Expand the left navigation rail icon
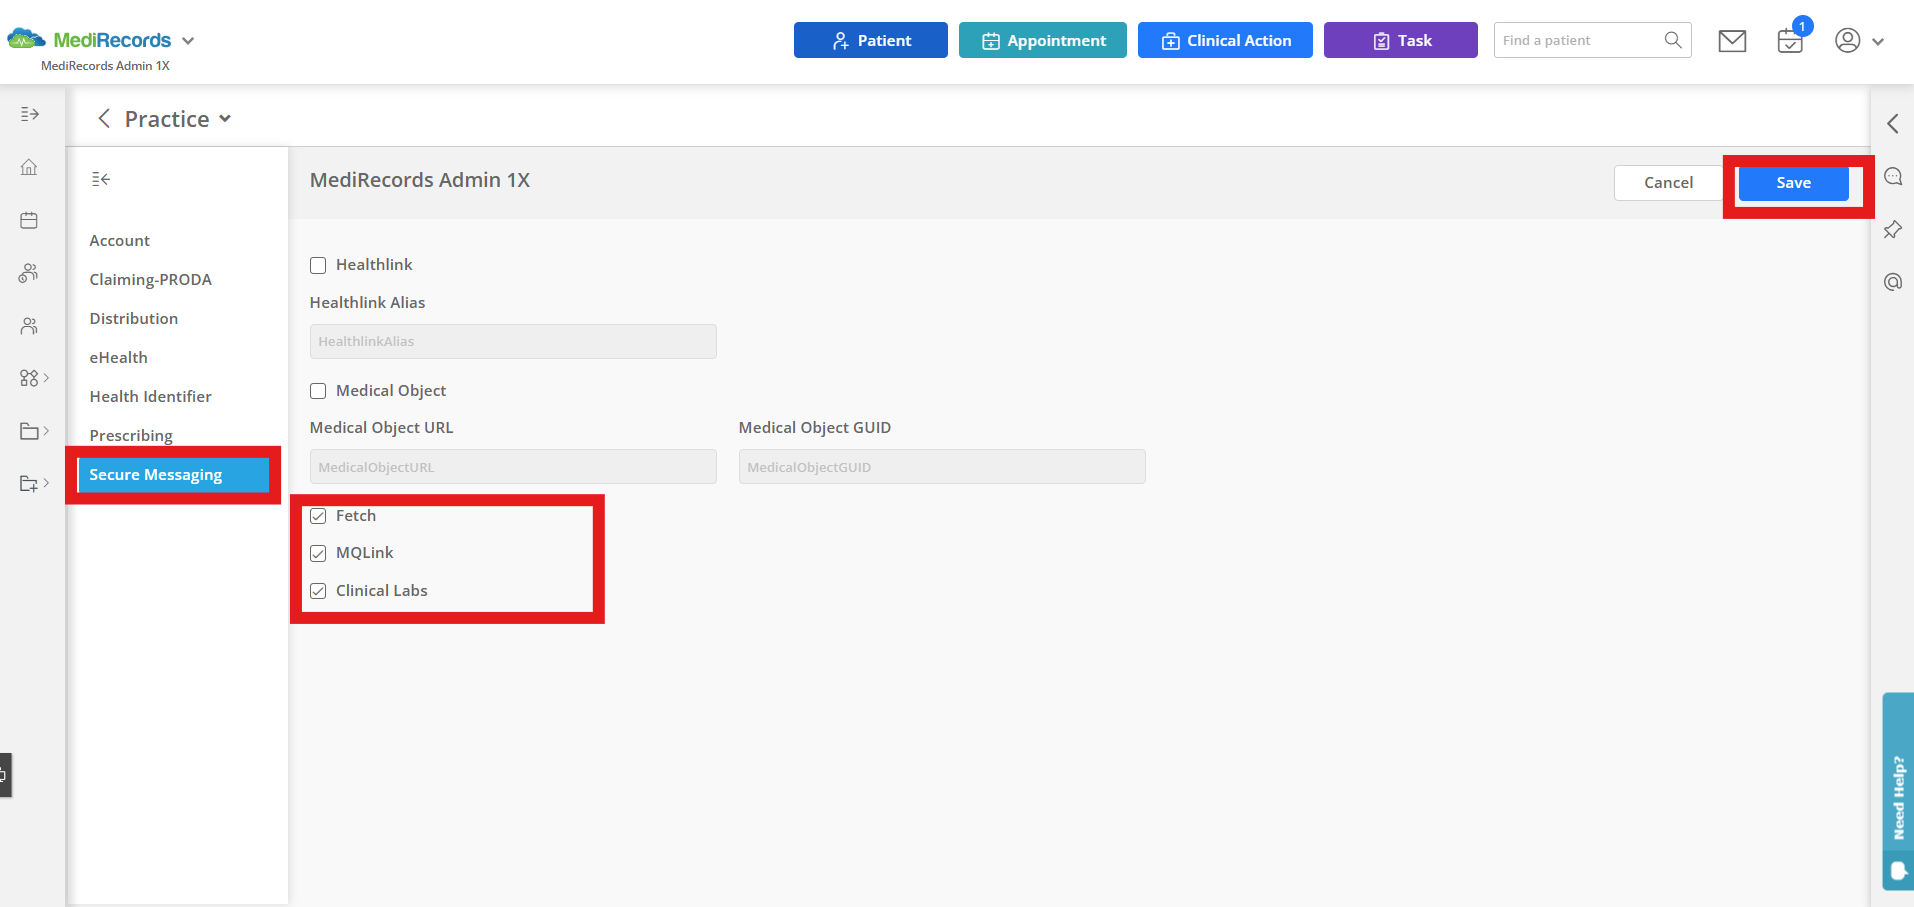 [30, 114]
